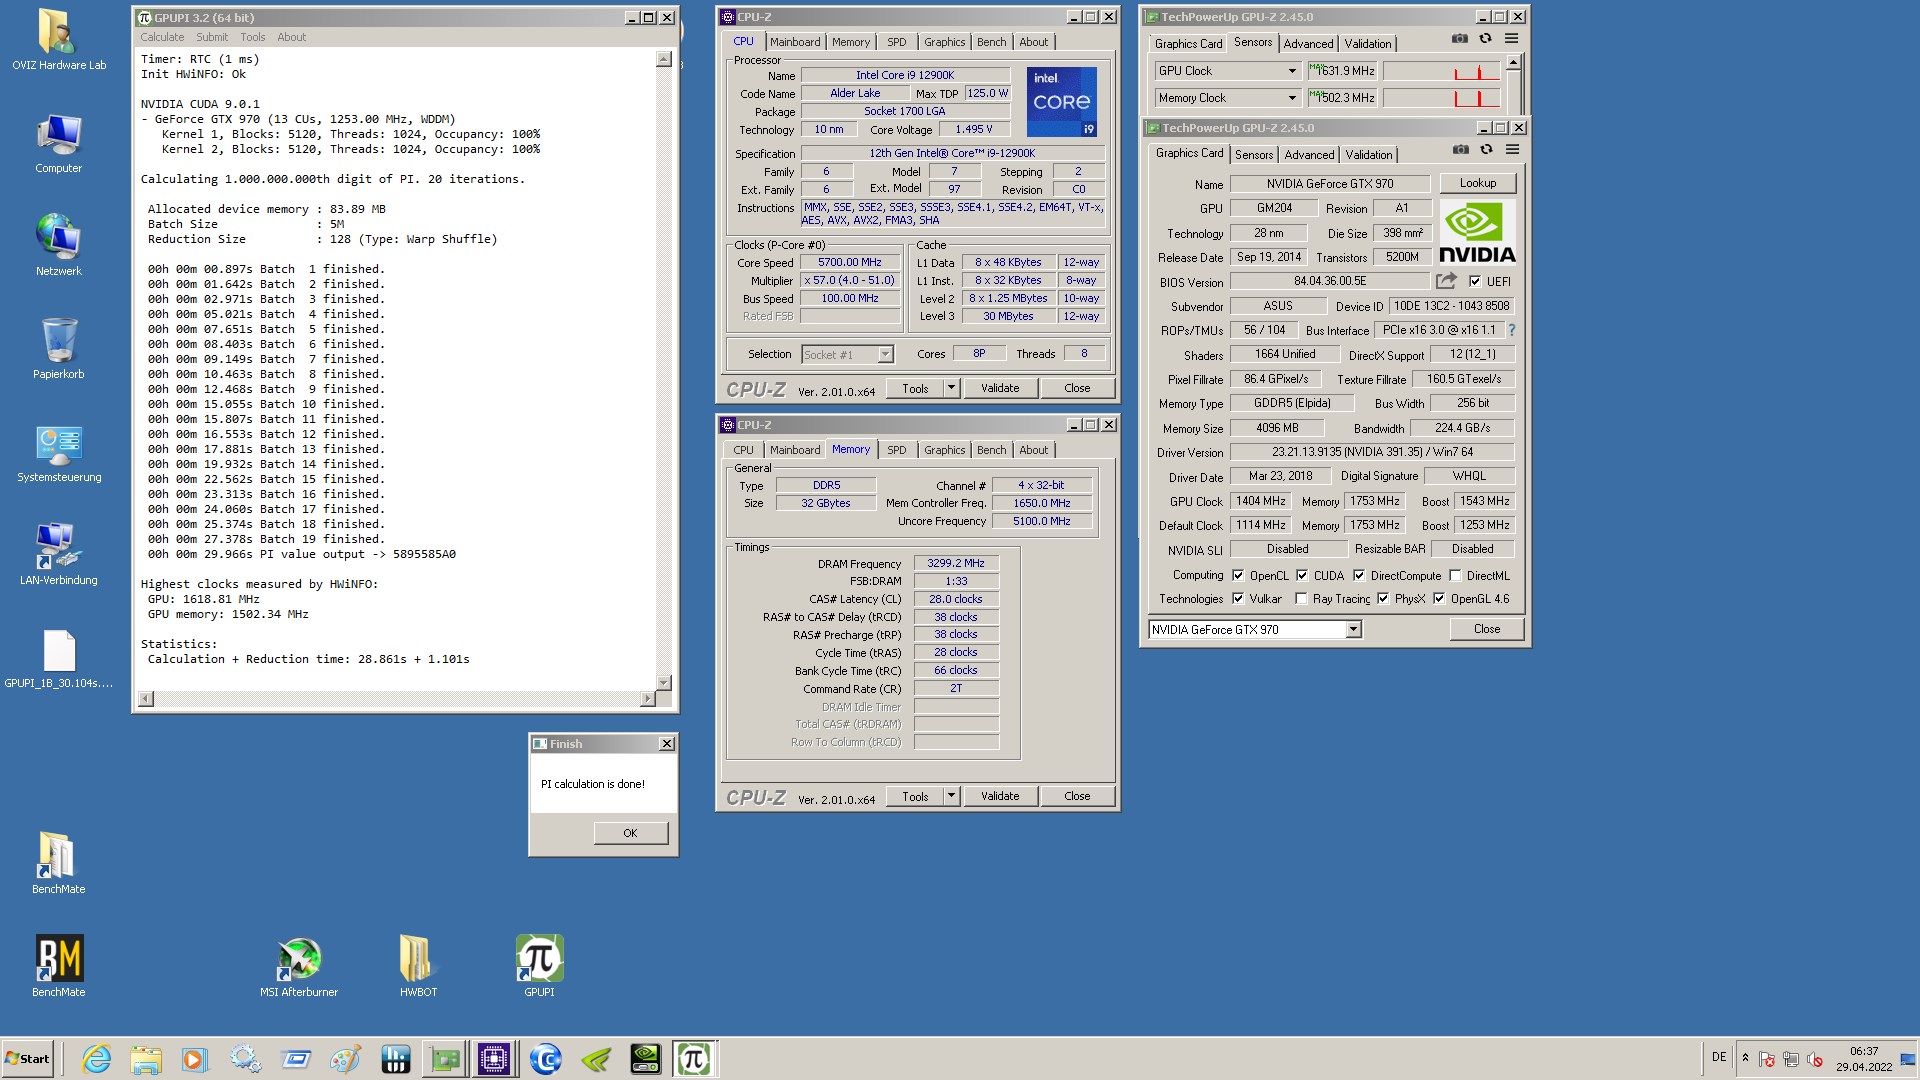
Task: Click Validate in CPU-Z CPU window
Action: coord(1000,388)
